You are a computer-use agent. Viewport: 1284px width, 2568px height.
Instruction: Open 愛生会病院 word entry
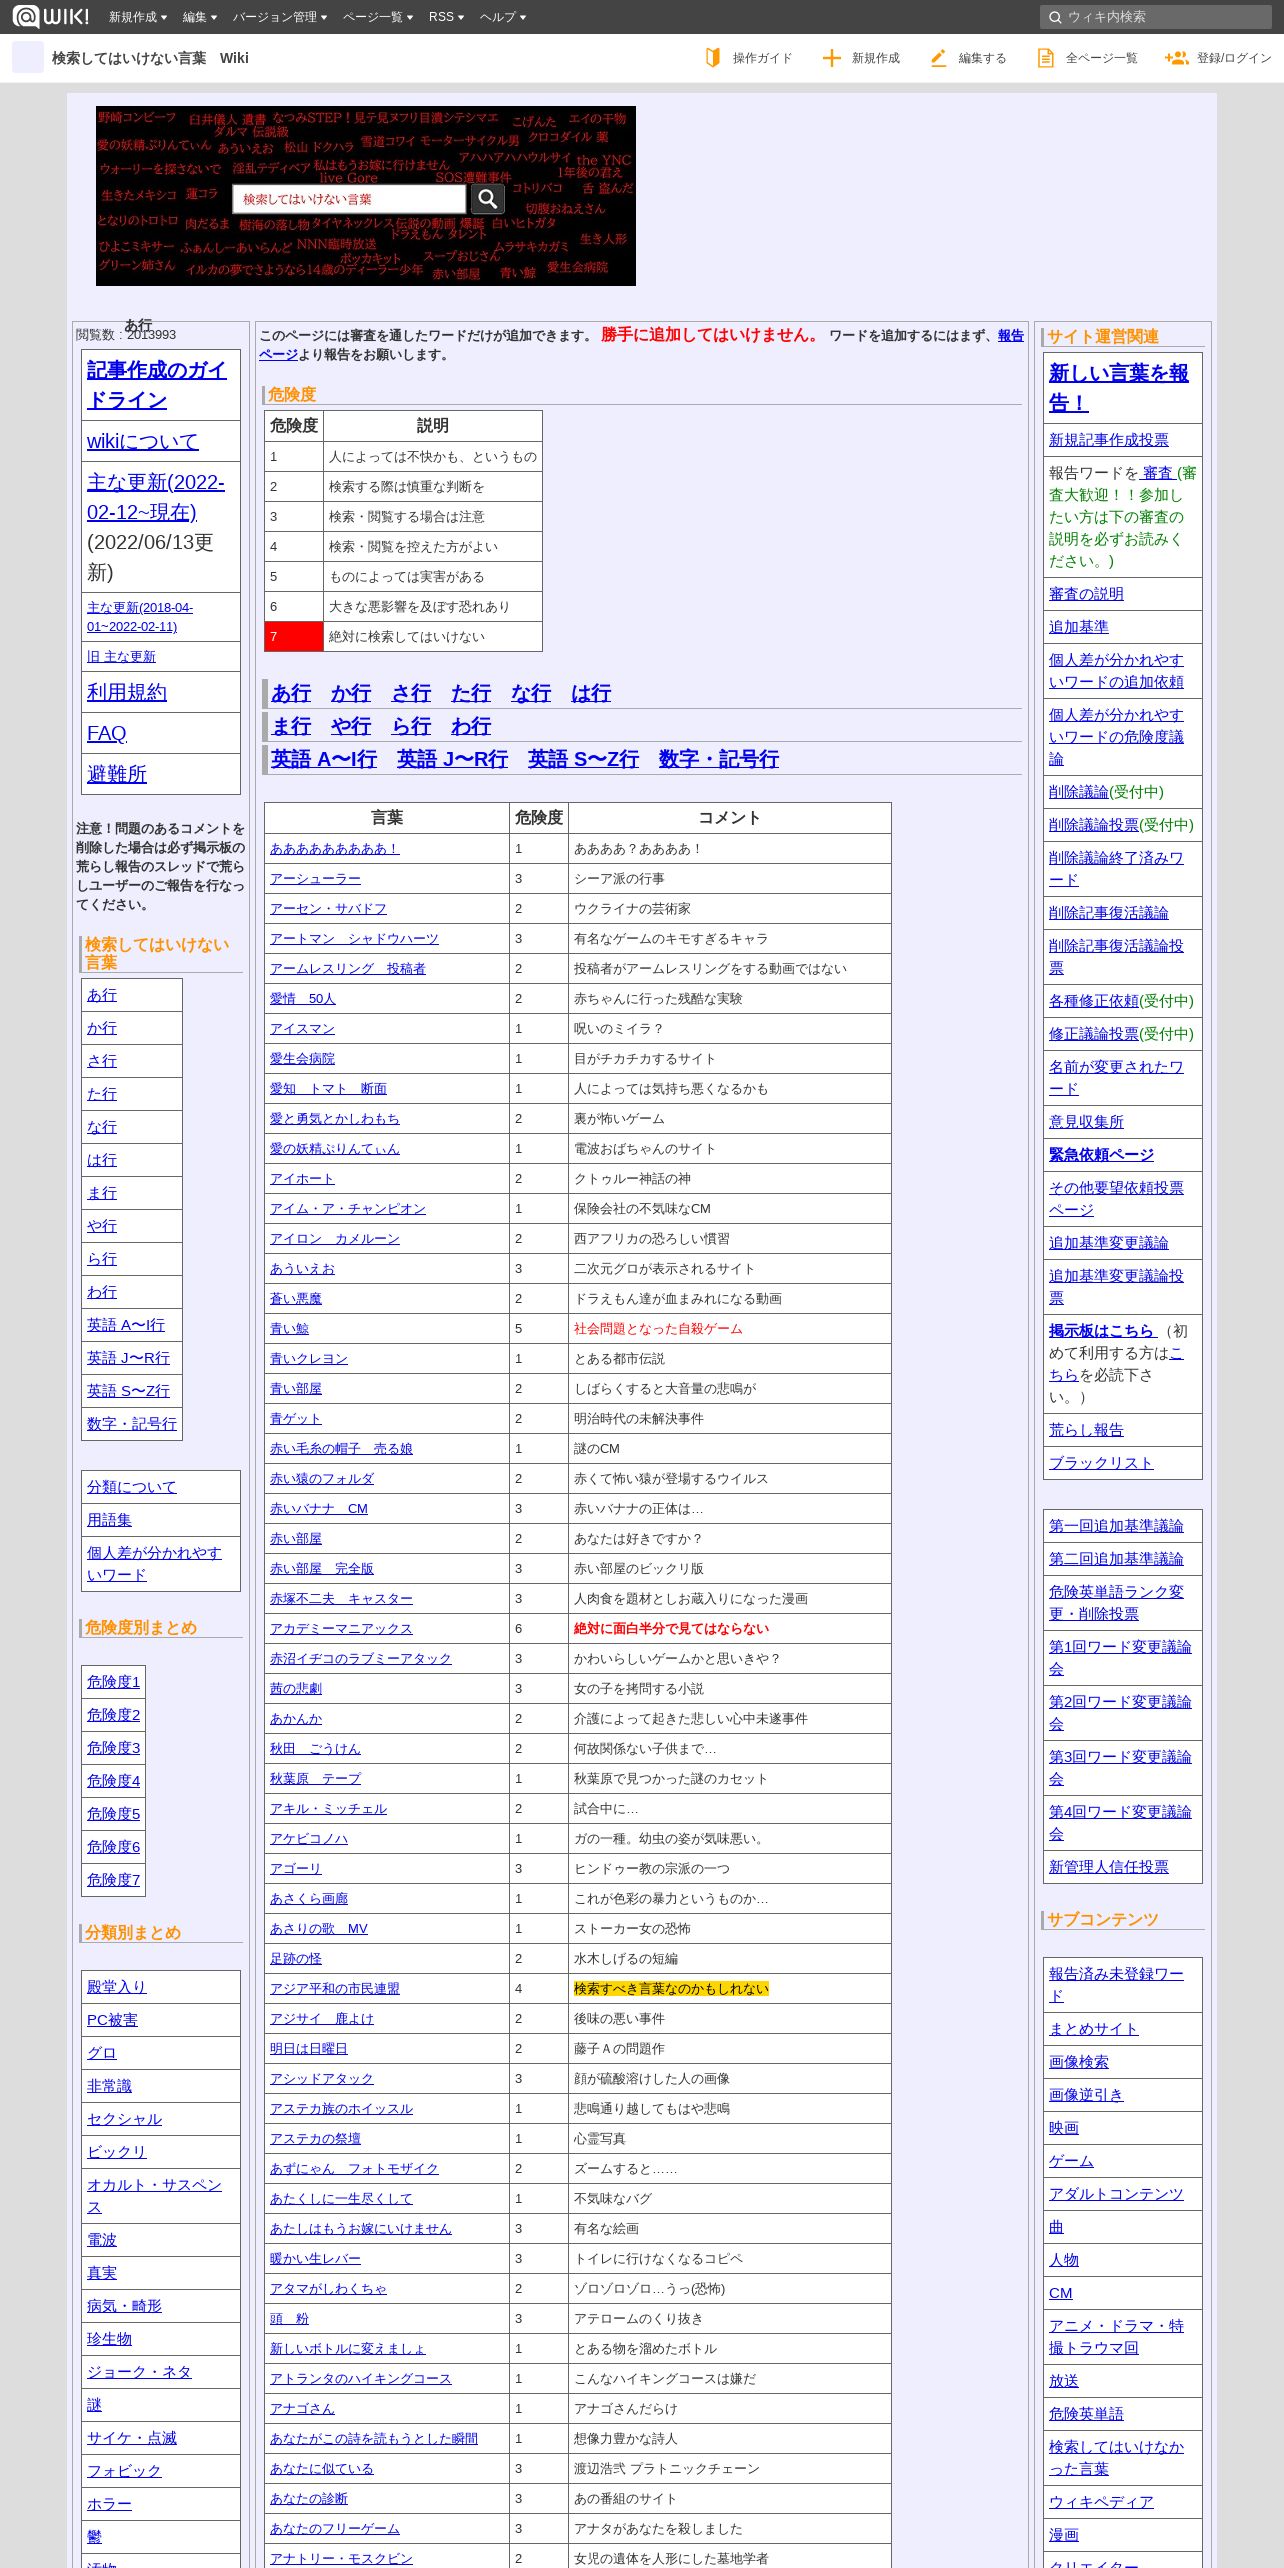coord(302,1058)
